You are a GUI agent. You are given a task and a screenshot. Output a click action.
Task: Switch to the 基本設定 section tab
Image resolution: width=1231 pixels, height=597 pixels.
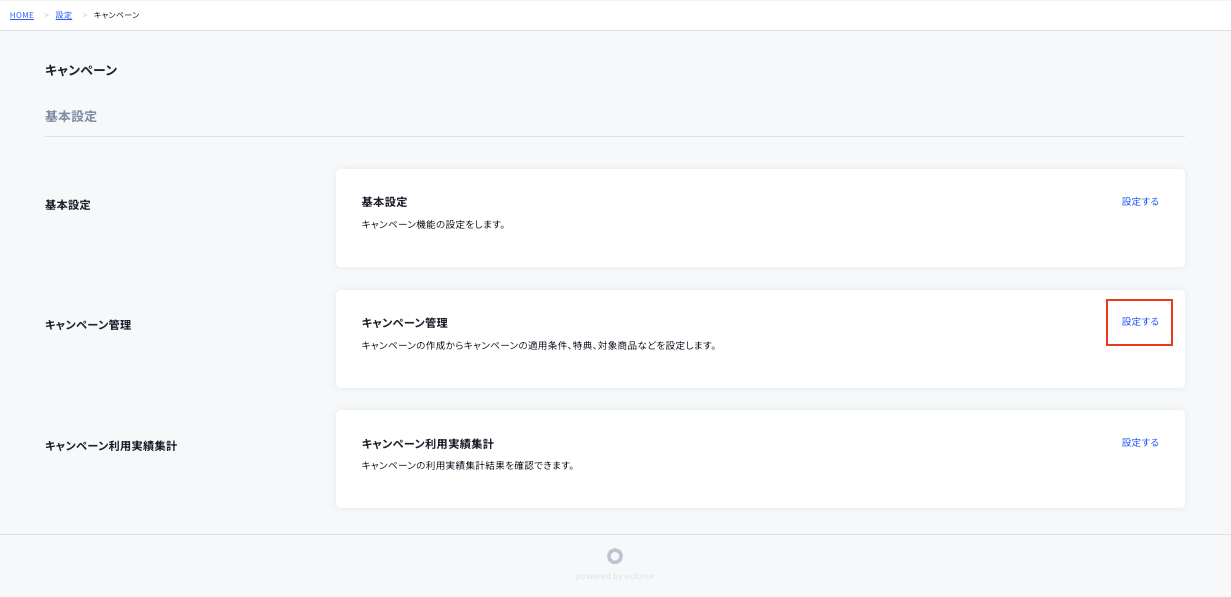coord(69,116)
